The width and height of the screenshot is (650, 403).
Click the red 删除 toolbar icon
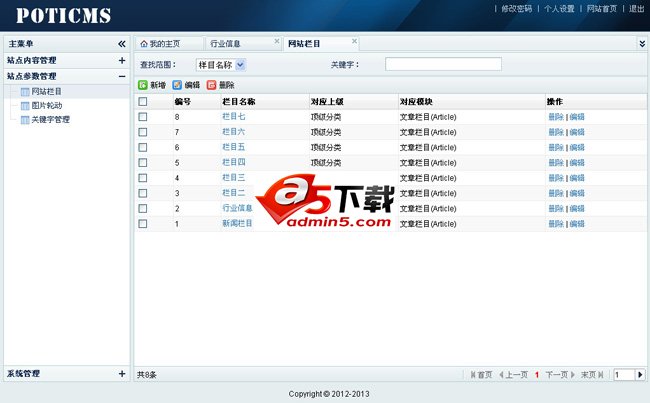211,85
